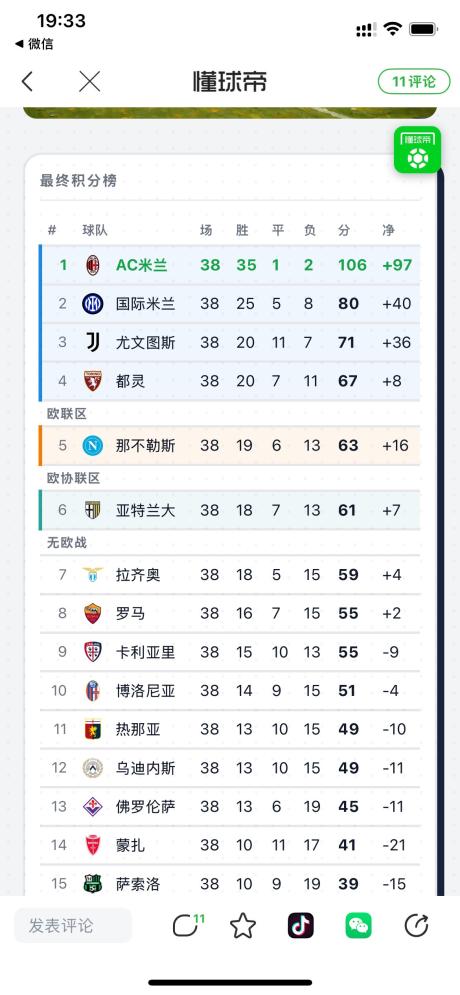Image resolution: width=460 pixels, height=995 pixels.
Task: Tap the comment bubble icon with 11
Action: coord(188,925)
